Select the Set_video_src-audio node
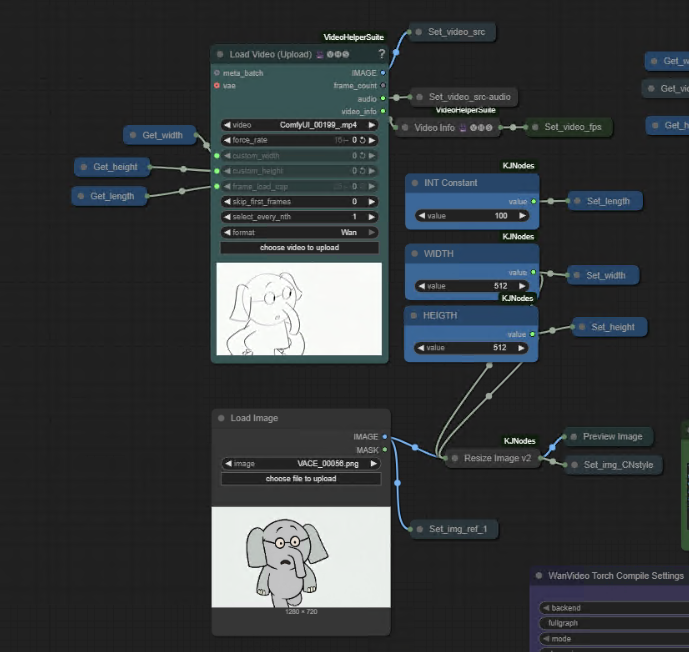The height and width of the screenshot is (652, 689). pyautogui.click(x=464, y=97)
